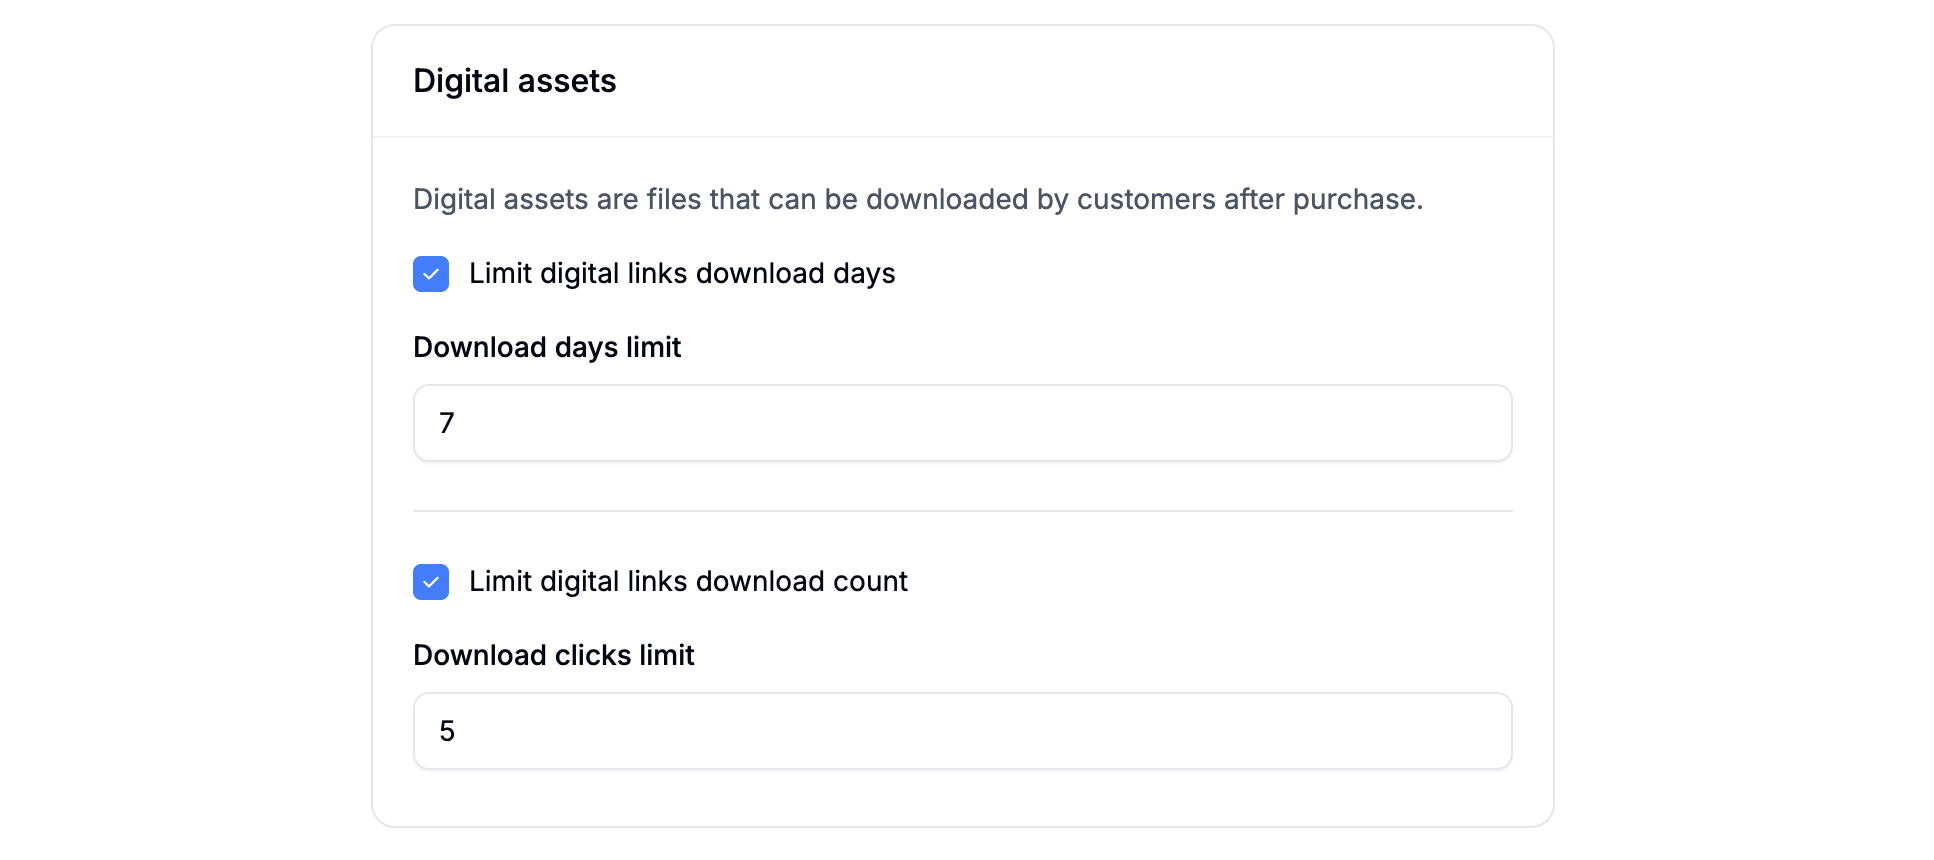Click the blue checkmark next to download count
This screenshot has height=860, width=1934.
click(x=430, y=582)
